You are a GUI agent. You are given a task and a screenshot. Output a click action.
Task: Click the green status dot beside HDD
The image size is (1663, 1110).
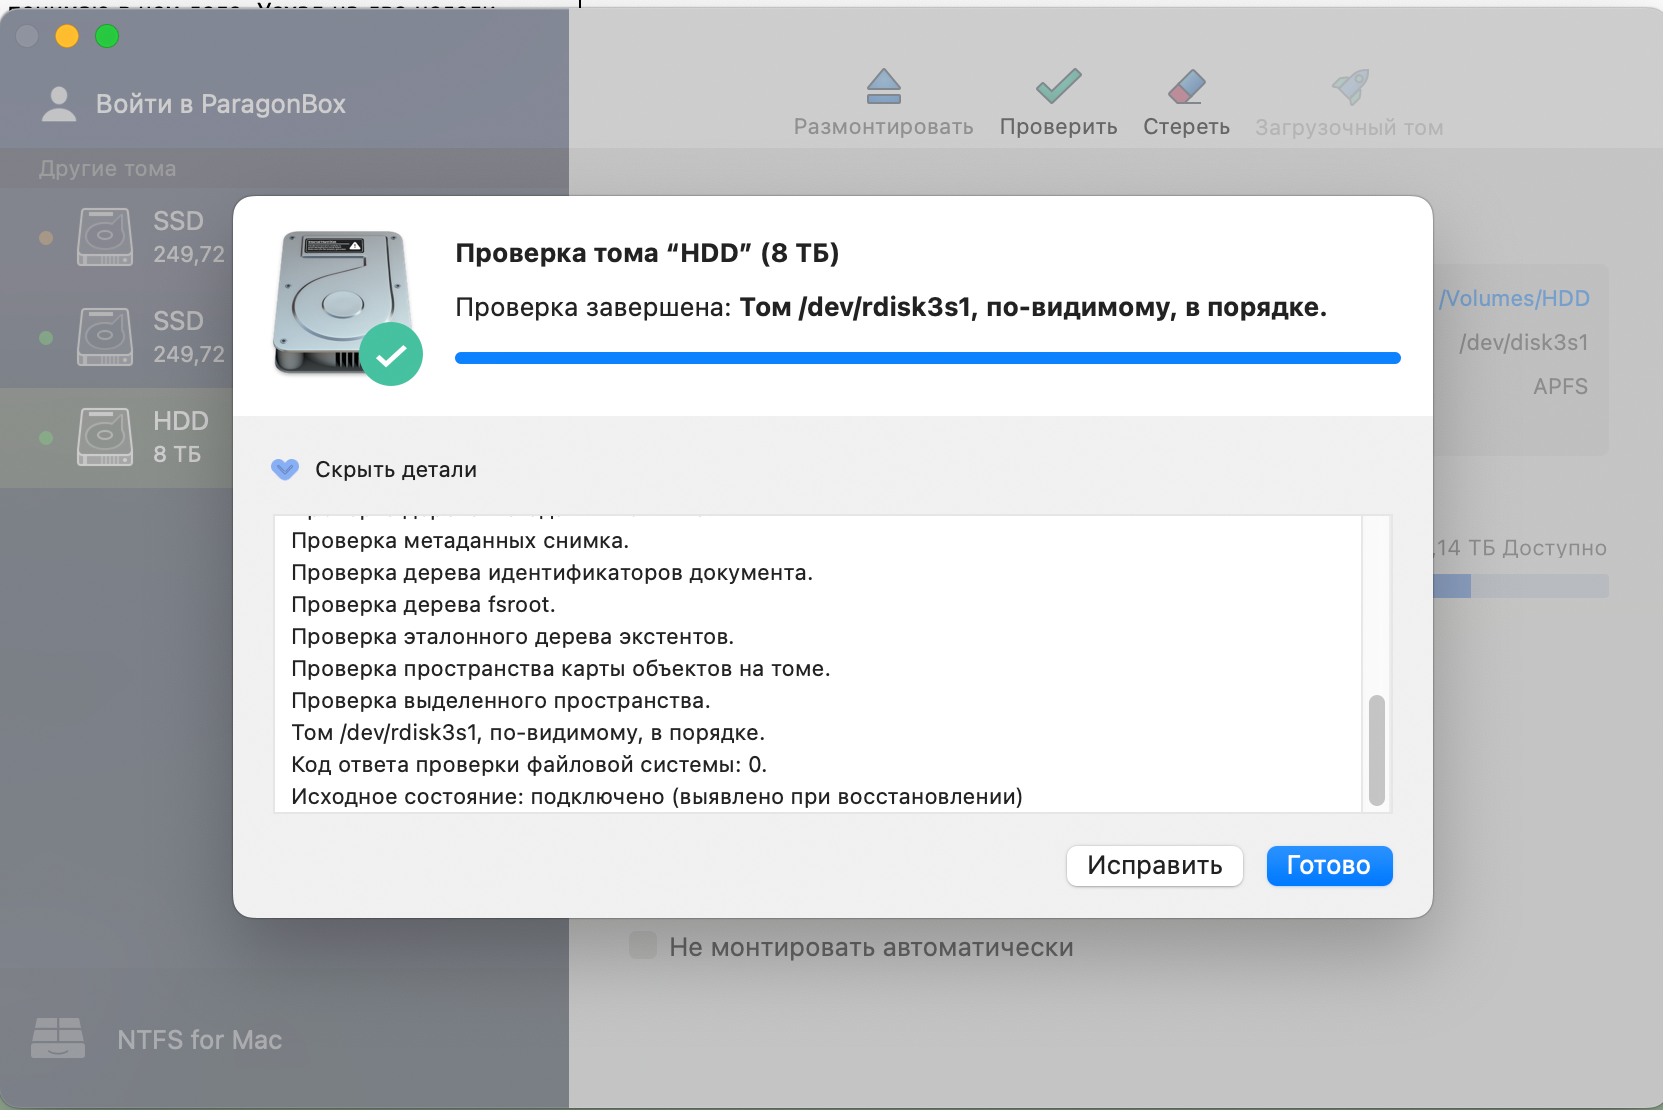(x=46, y=438)
